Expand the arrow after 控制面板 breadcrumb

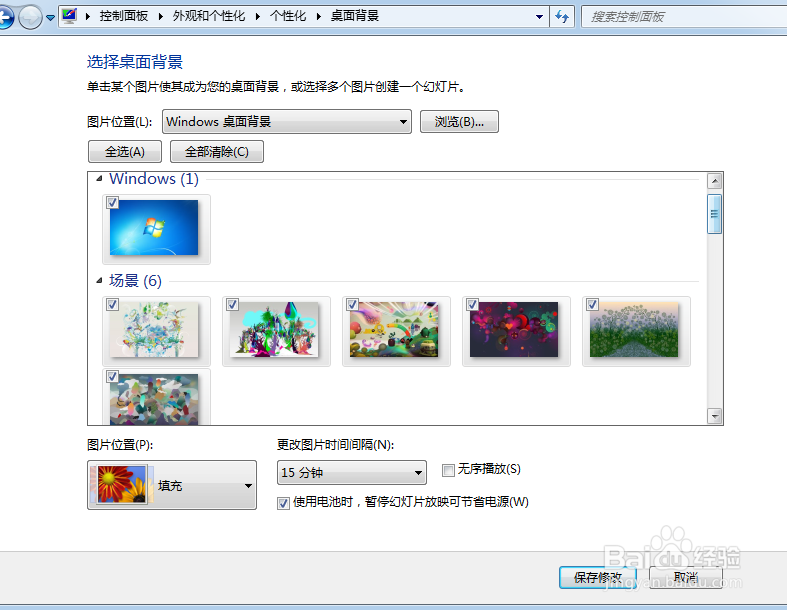(161, 17)
